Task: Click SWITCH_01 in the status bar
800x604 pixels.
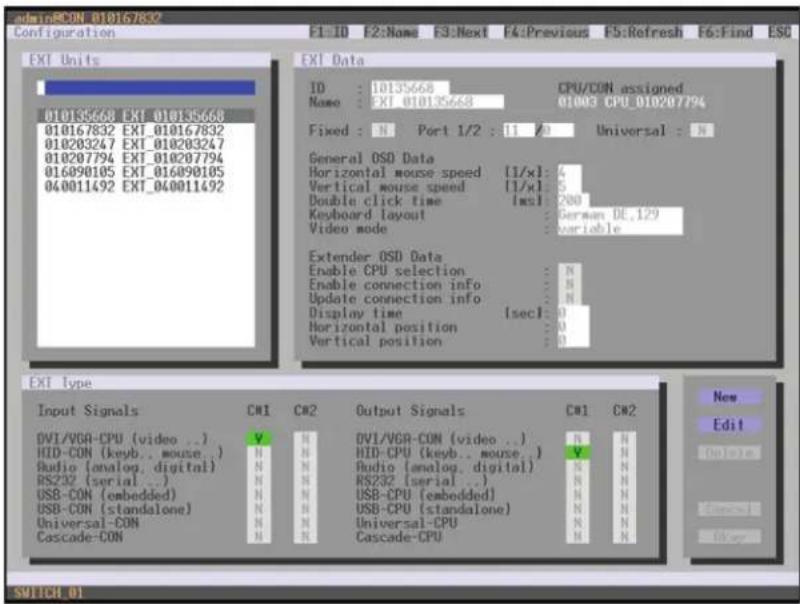Action: pos(48,593)
